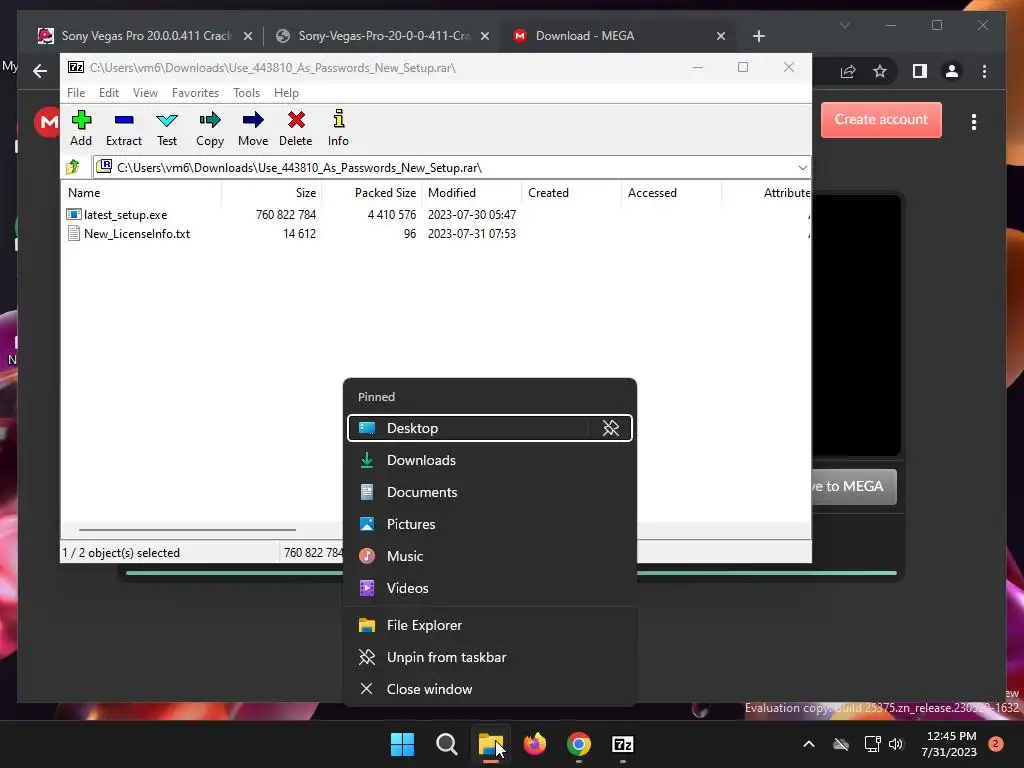The height and width of the screenshot is (768, 1024).
Task: Open archive Info
Action: click(x=338, y=128)
